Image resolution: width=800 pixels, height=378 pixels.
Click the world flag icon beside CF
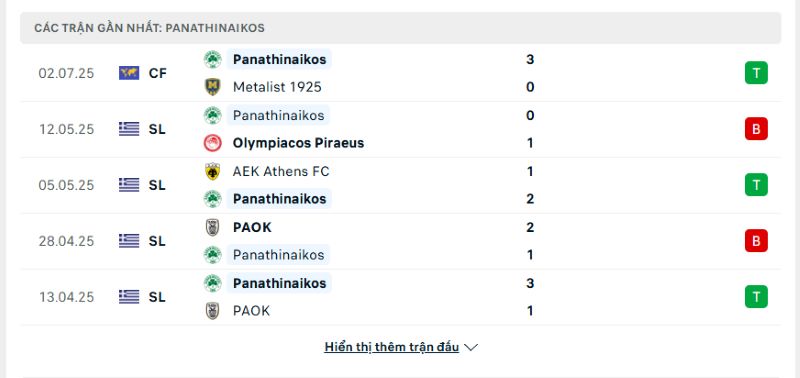click(129, 73)
